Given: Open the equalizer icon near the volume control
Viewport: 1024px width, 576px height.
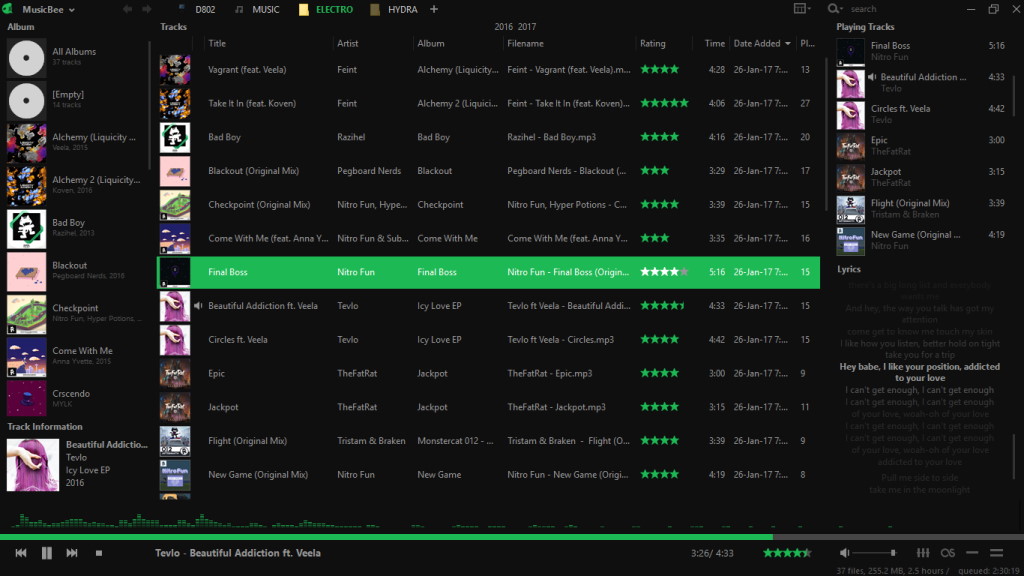Looking at the screenshot, I should coord(923,552).
